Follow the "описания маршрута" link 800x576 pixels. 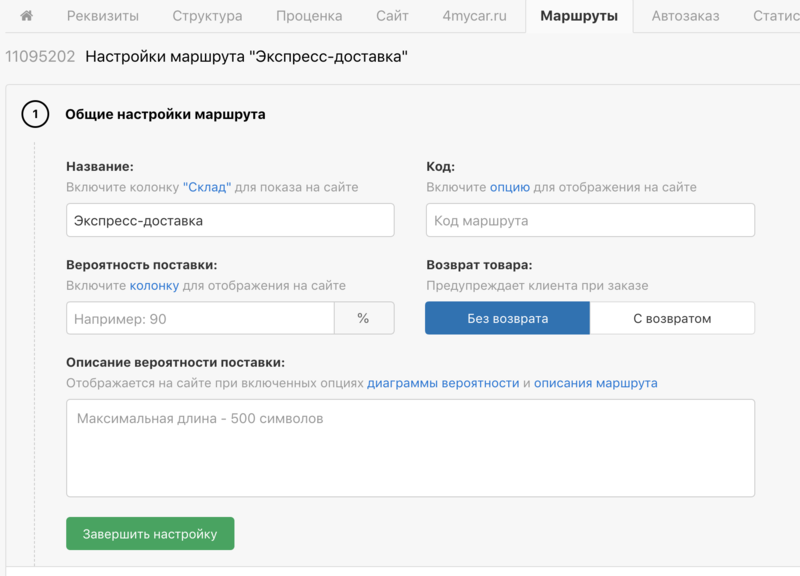click(595, 383)
